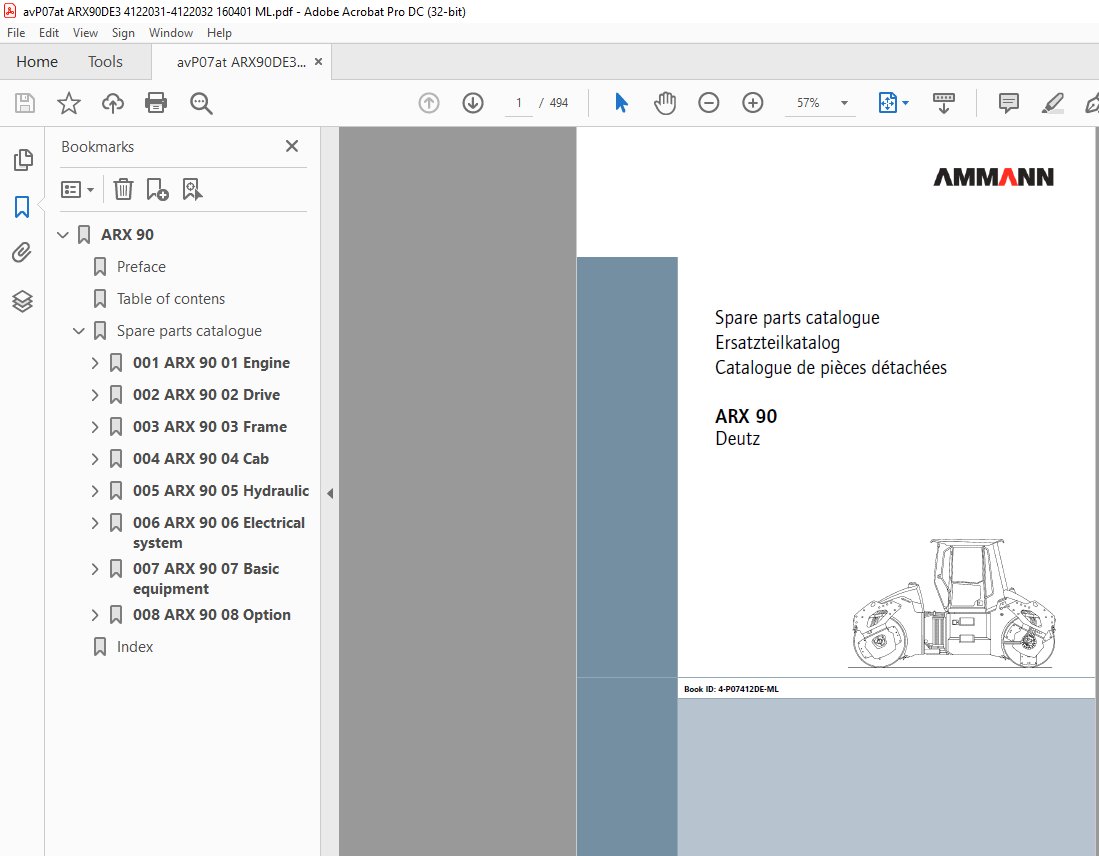Open the Window menu

(x=171, y=33)
